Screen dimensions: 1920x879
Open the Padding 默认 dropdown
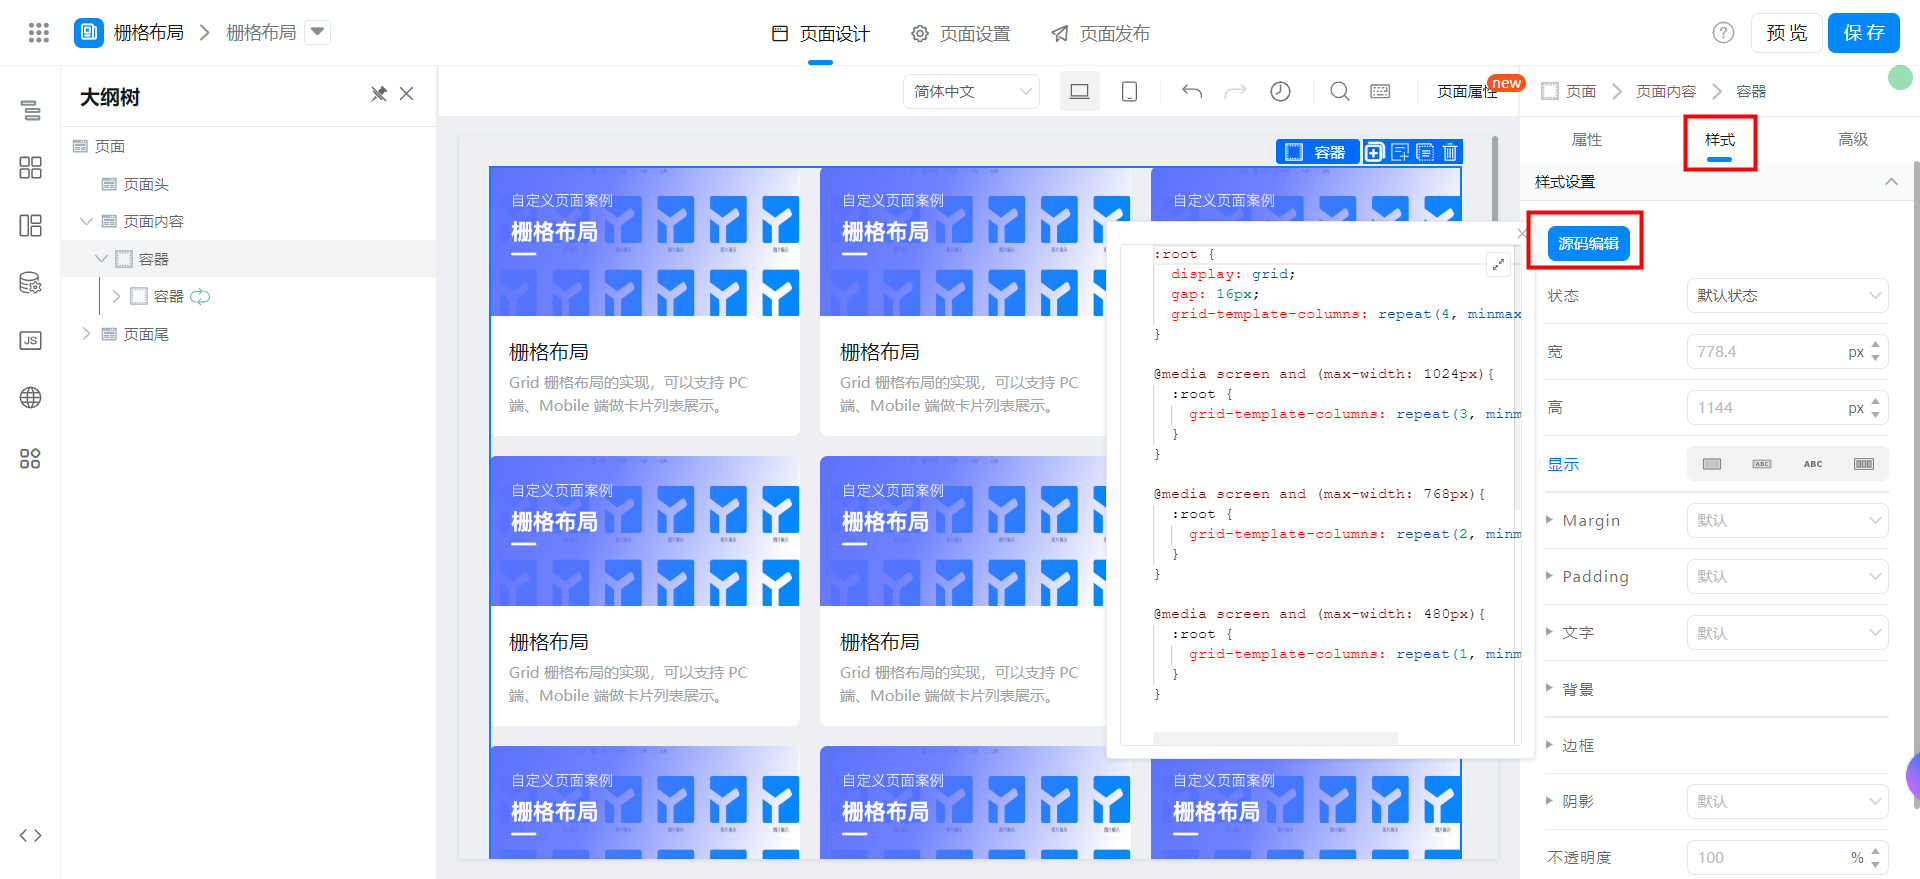click(x=1788, y=576)
